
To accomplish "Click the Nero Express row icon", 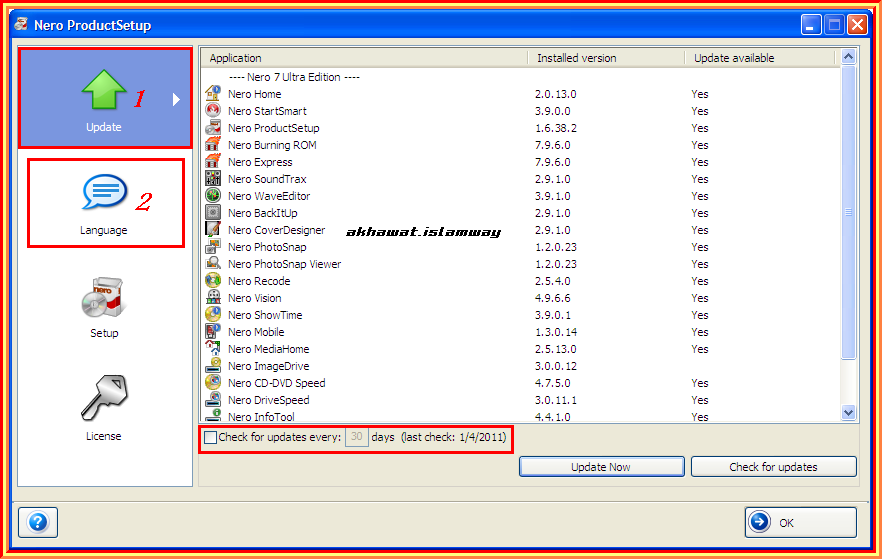I will pyautogui.click(x=213, y=161).
